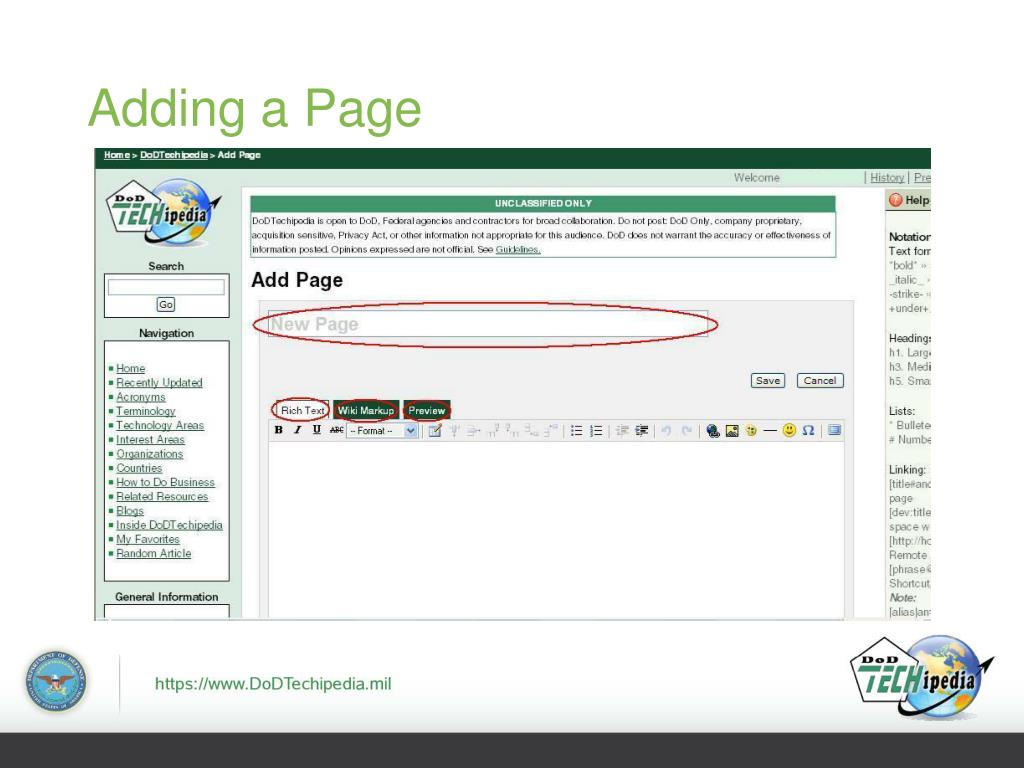Click the full-screen editor icon
The height and width of the screenshot is (768, 1024).
coord(835,430)
